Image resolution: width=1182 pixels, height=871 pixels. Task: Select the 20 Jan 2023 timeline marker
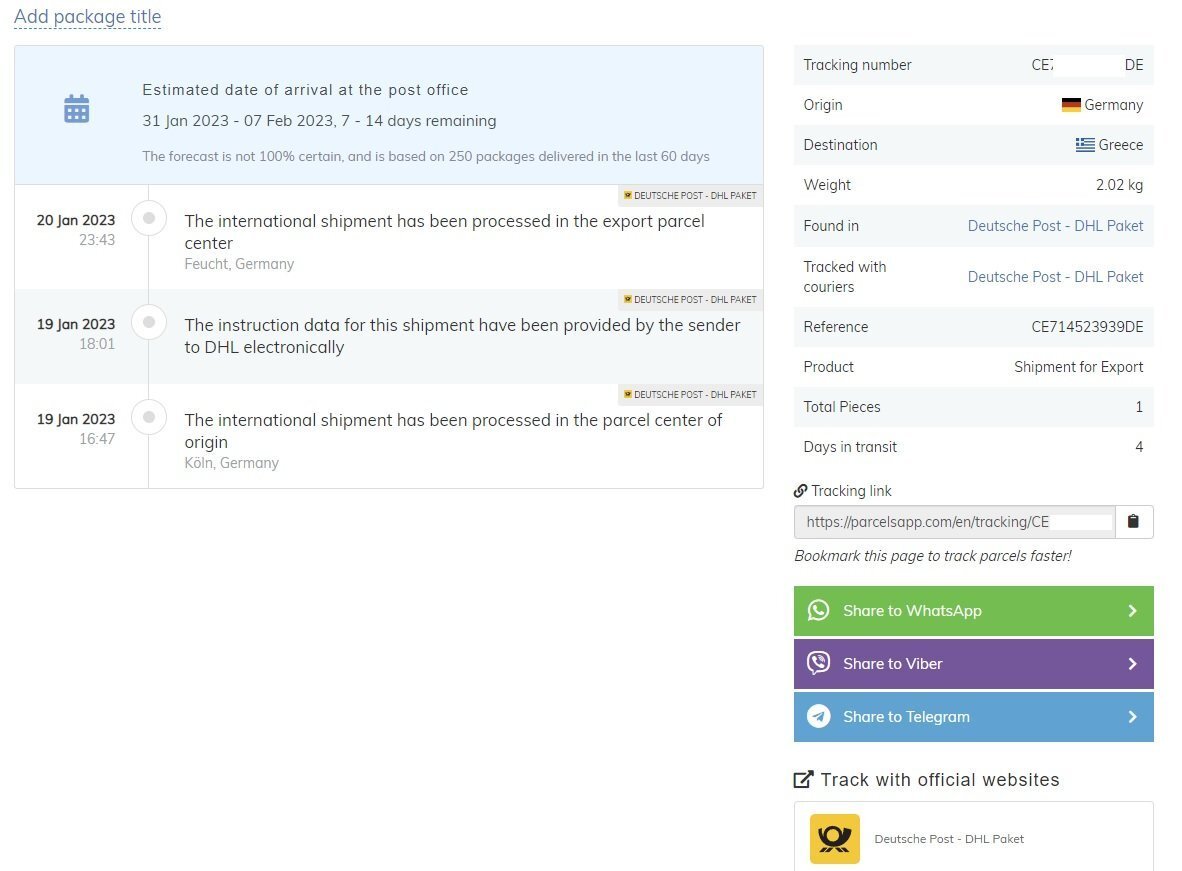pyautogui.click(x=149, y=218)
